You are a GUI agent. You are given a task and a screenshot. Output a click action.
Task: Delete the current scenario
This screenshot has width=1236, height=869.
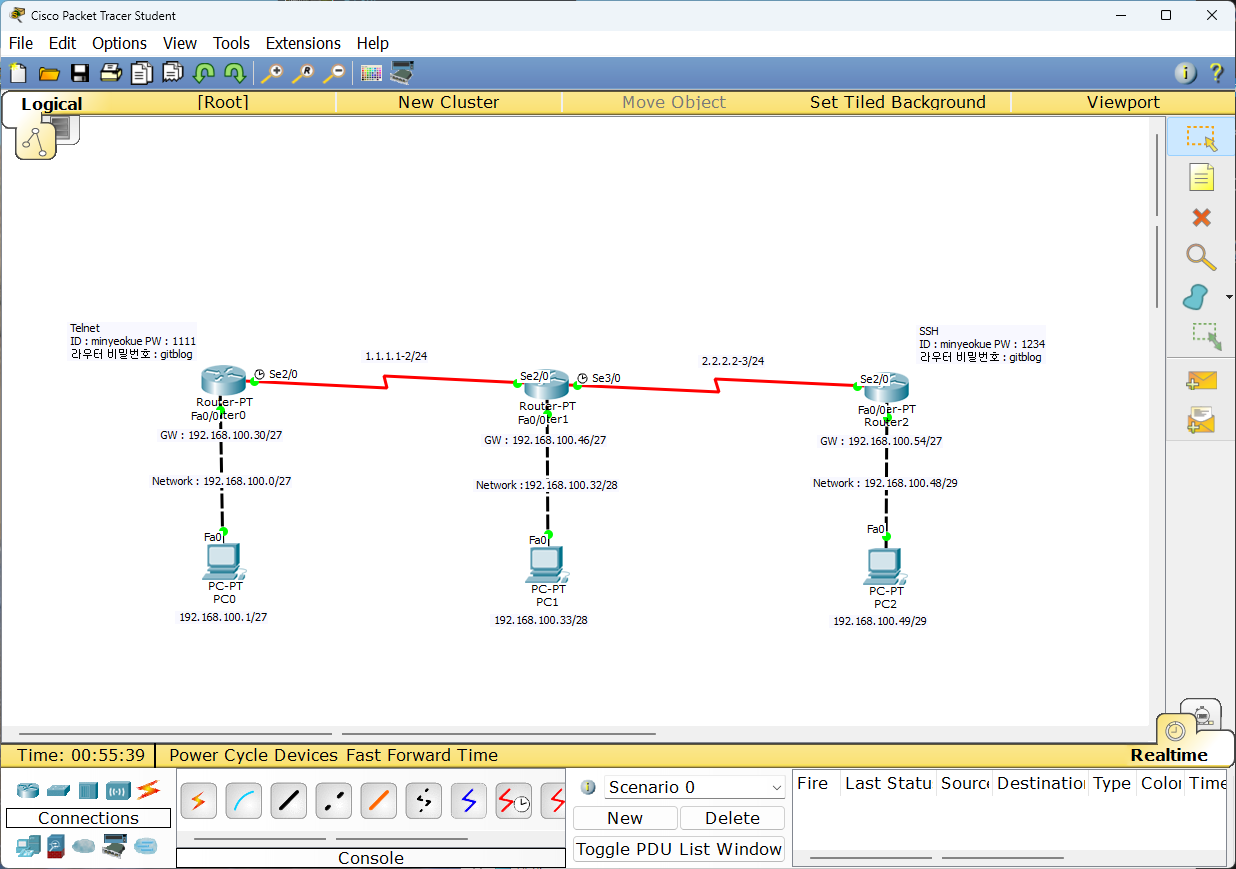[x=732, y=818]
